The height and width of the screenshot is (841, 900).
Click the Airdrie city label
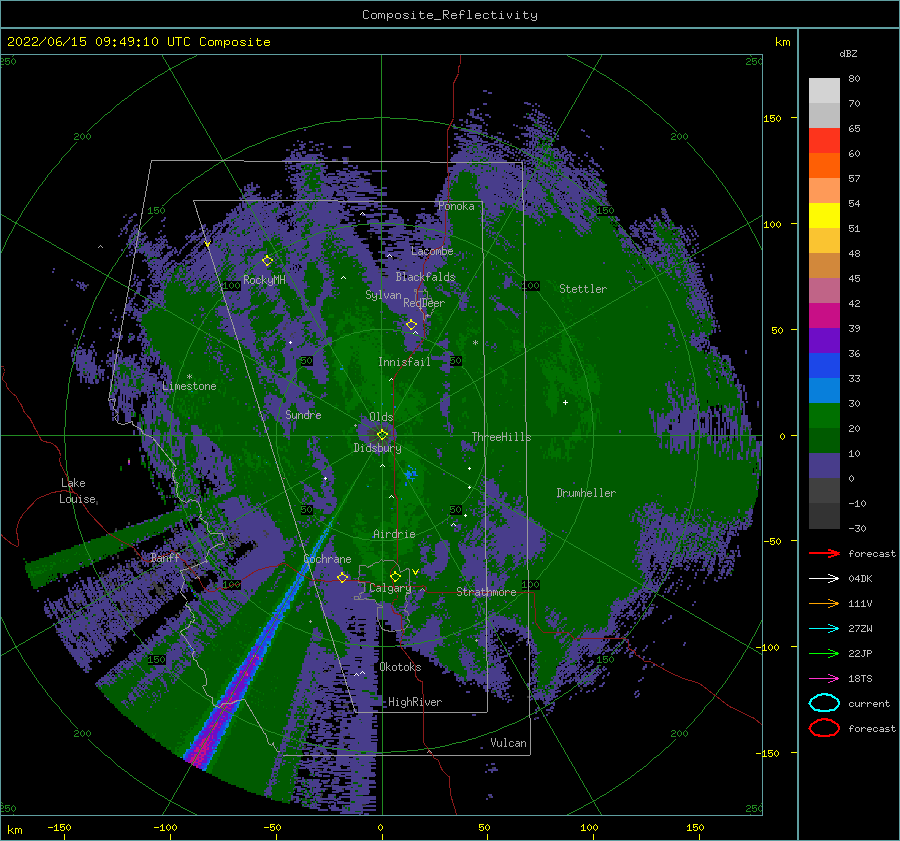click(394, 534)
